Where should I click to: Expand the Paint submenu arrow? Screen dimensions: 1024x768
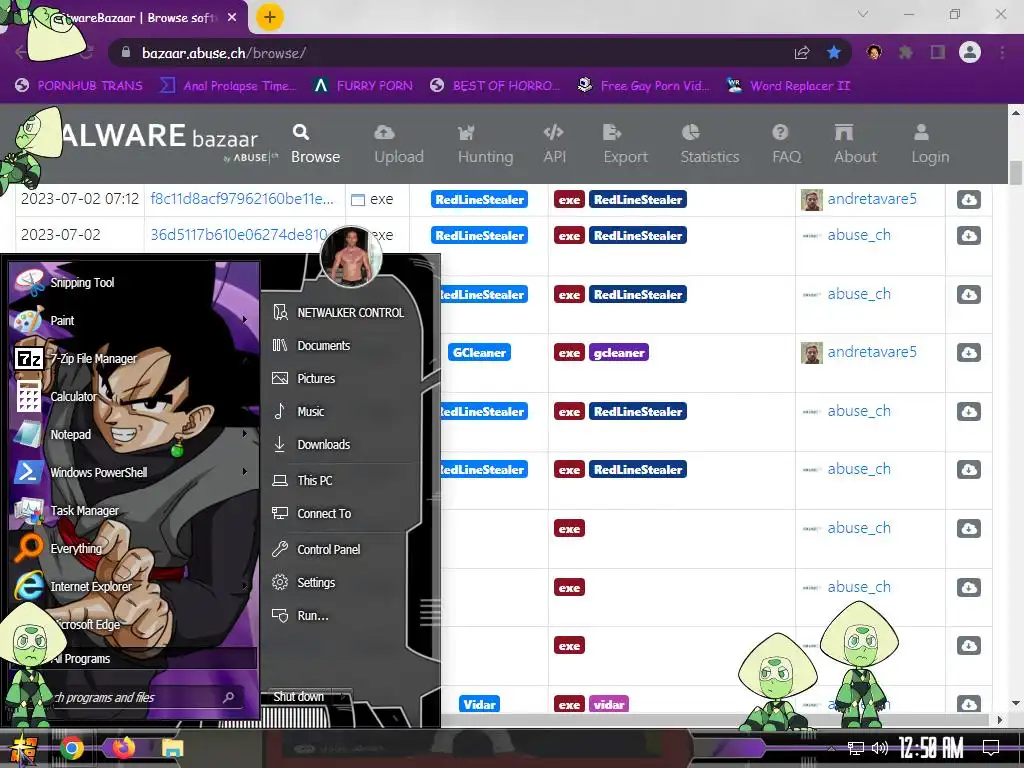coord(245,320)
